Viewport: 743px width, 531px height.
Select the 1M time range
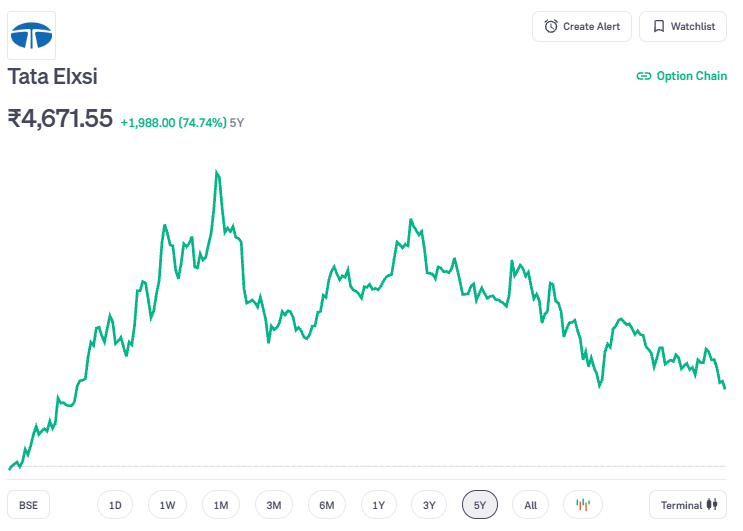pyautogui.click(x=220, y=505)
